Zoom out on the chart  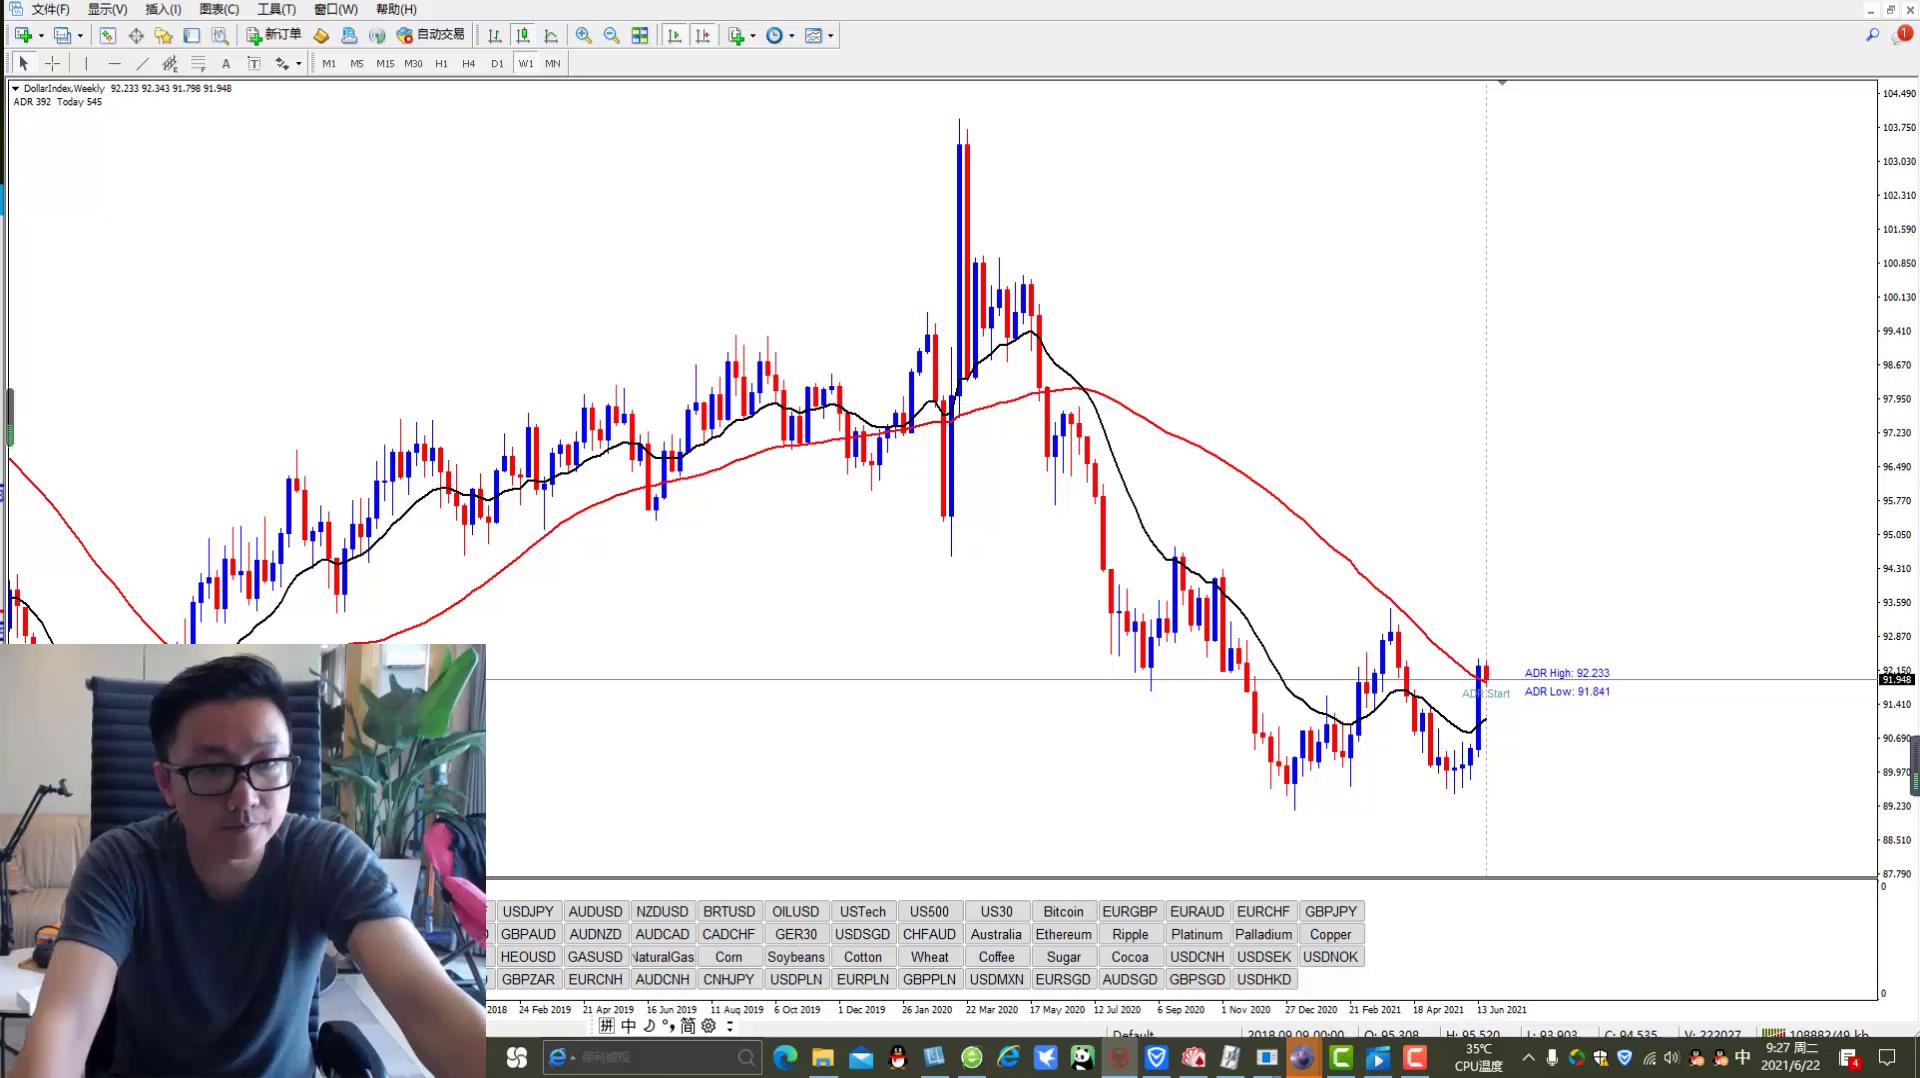[x=612, y=36]
